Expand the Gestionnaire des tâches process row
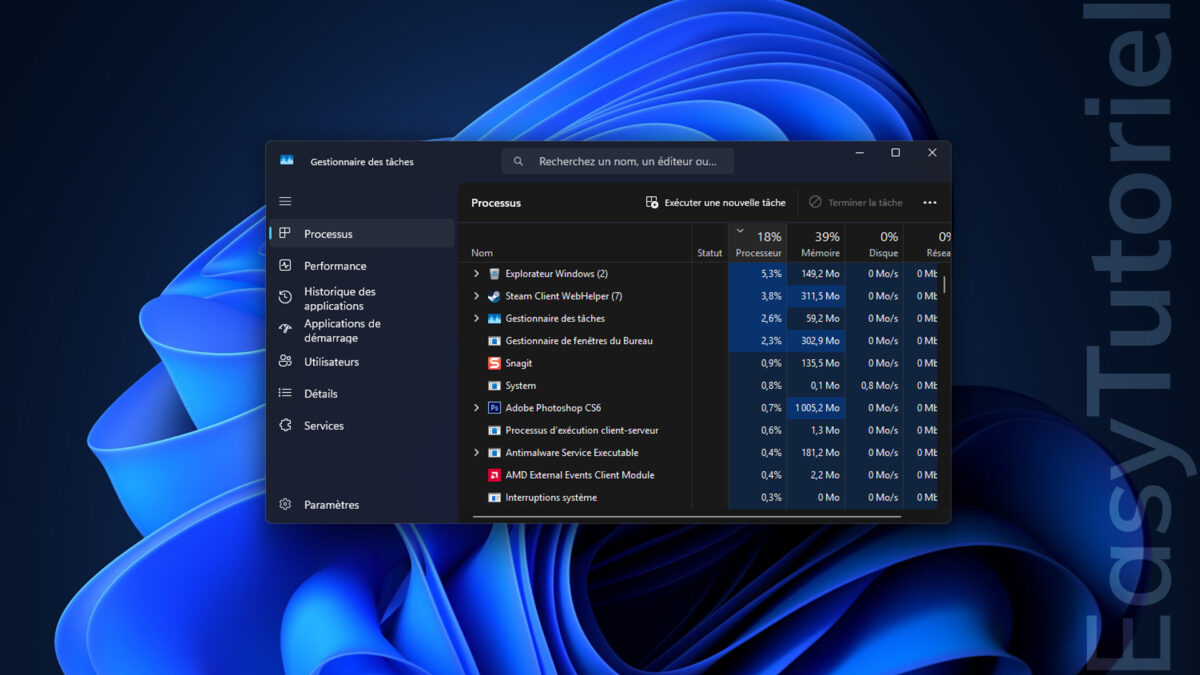The width and height of the screenshot is (1200, 675). [476, 318]
